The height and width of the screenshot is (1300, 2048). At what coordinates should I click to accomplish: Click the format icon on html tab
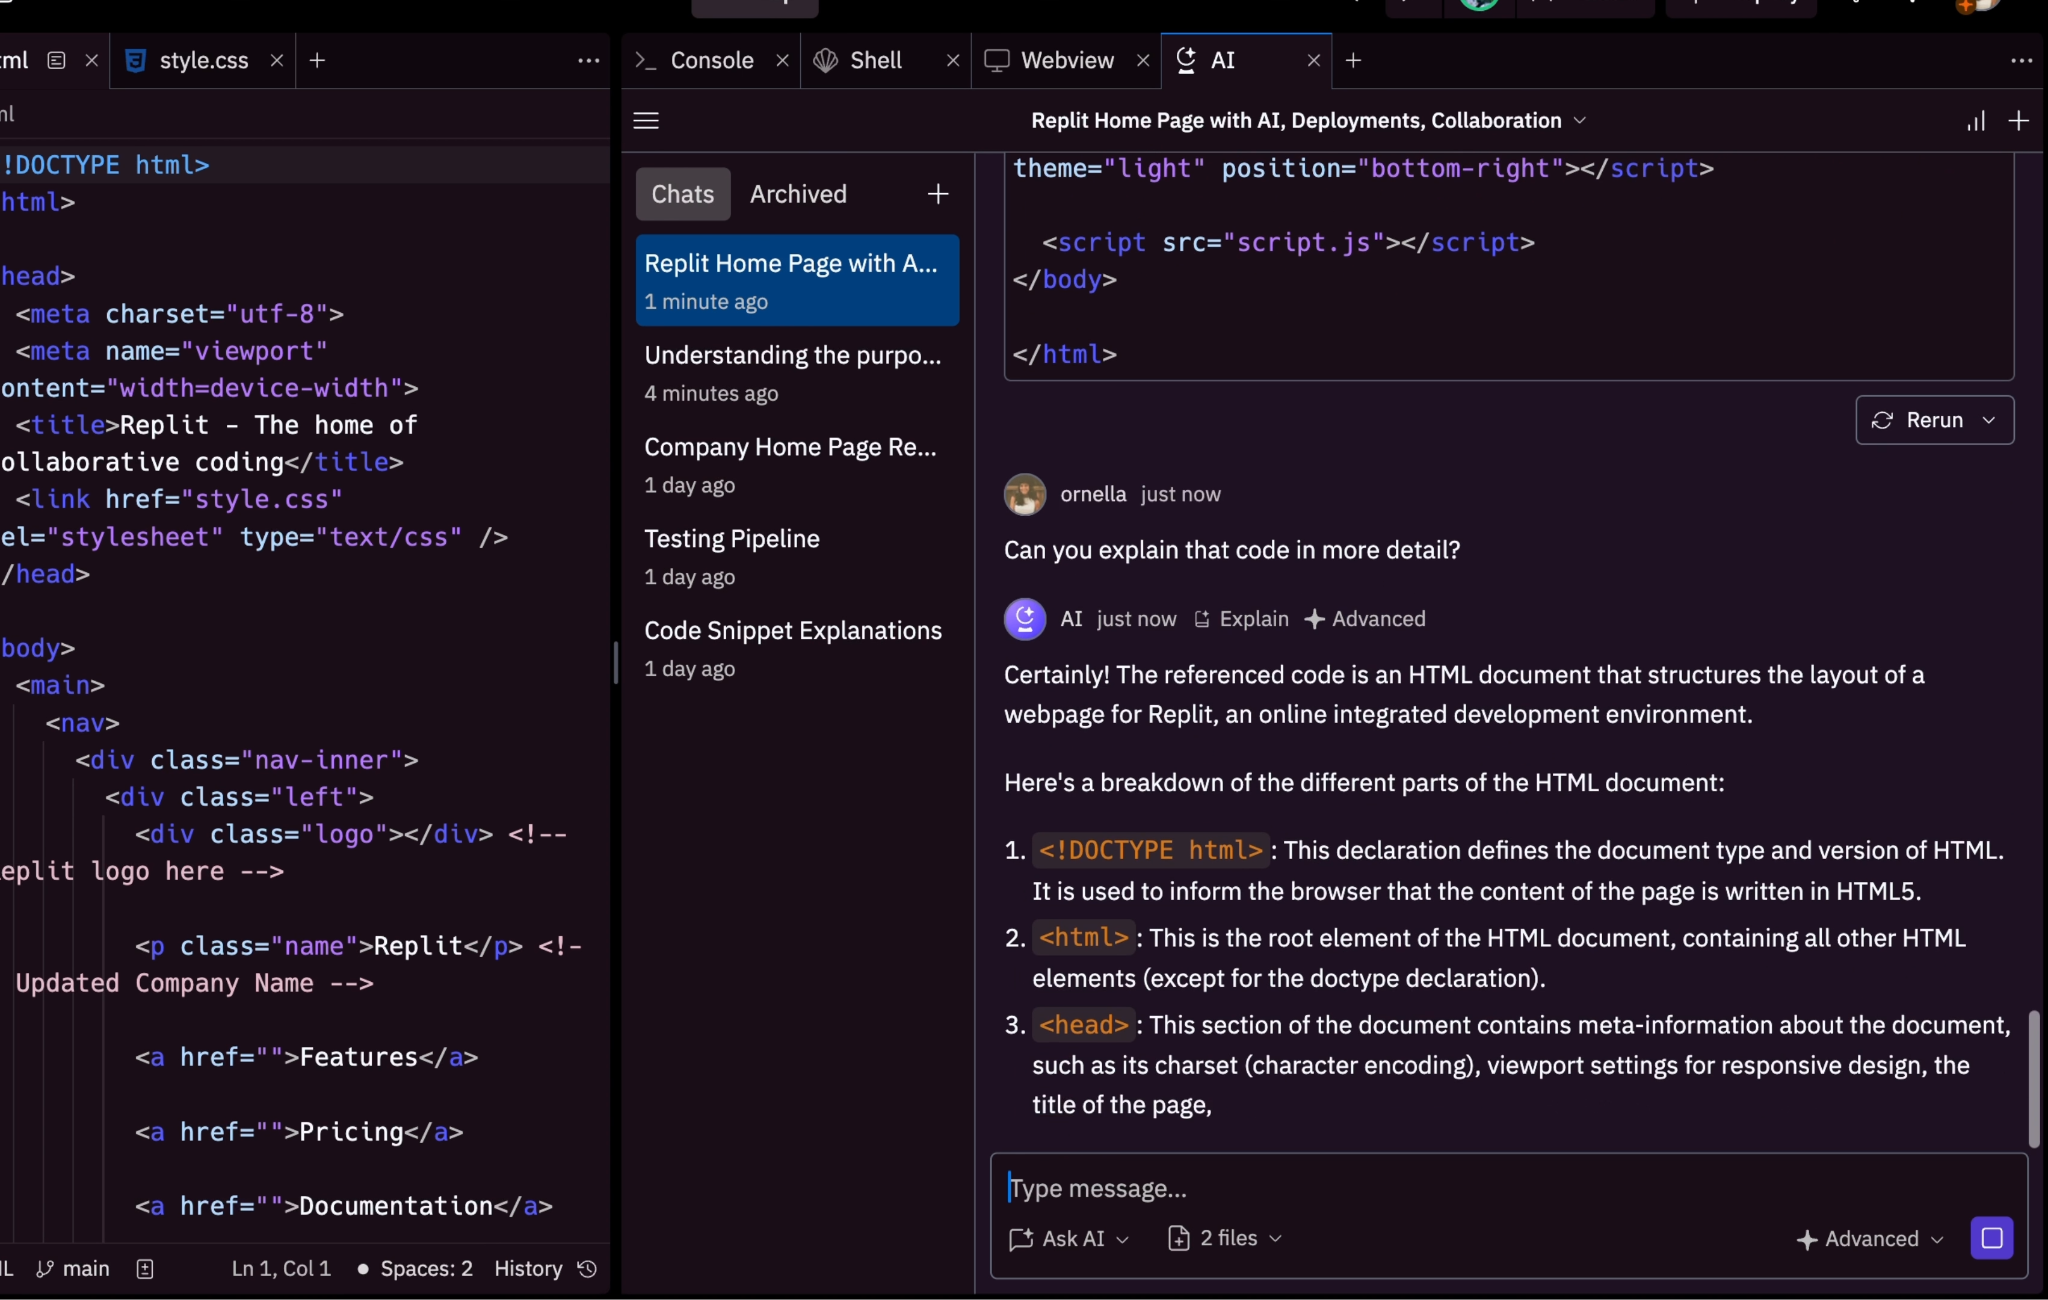(56, 60)
